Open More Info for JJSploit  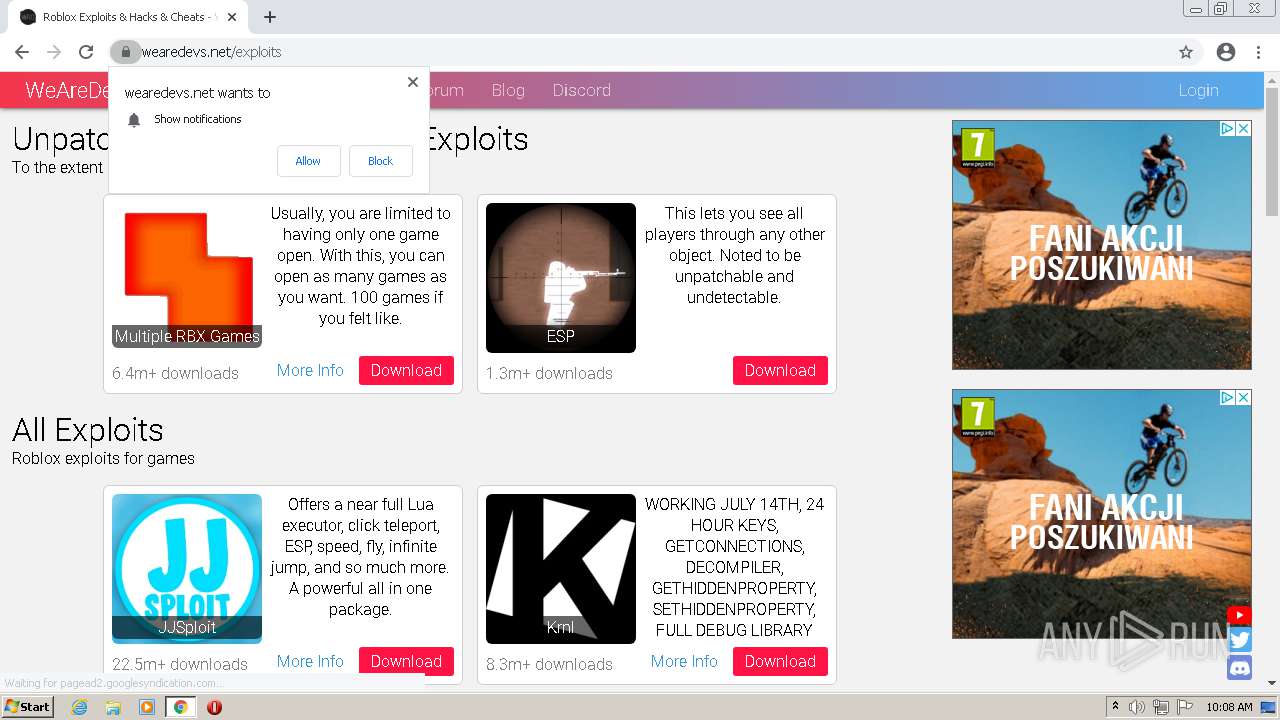point(310,661)
